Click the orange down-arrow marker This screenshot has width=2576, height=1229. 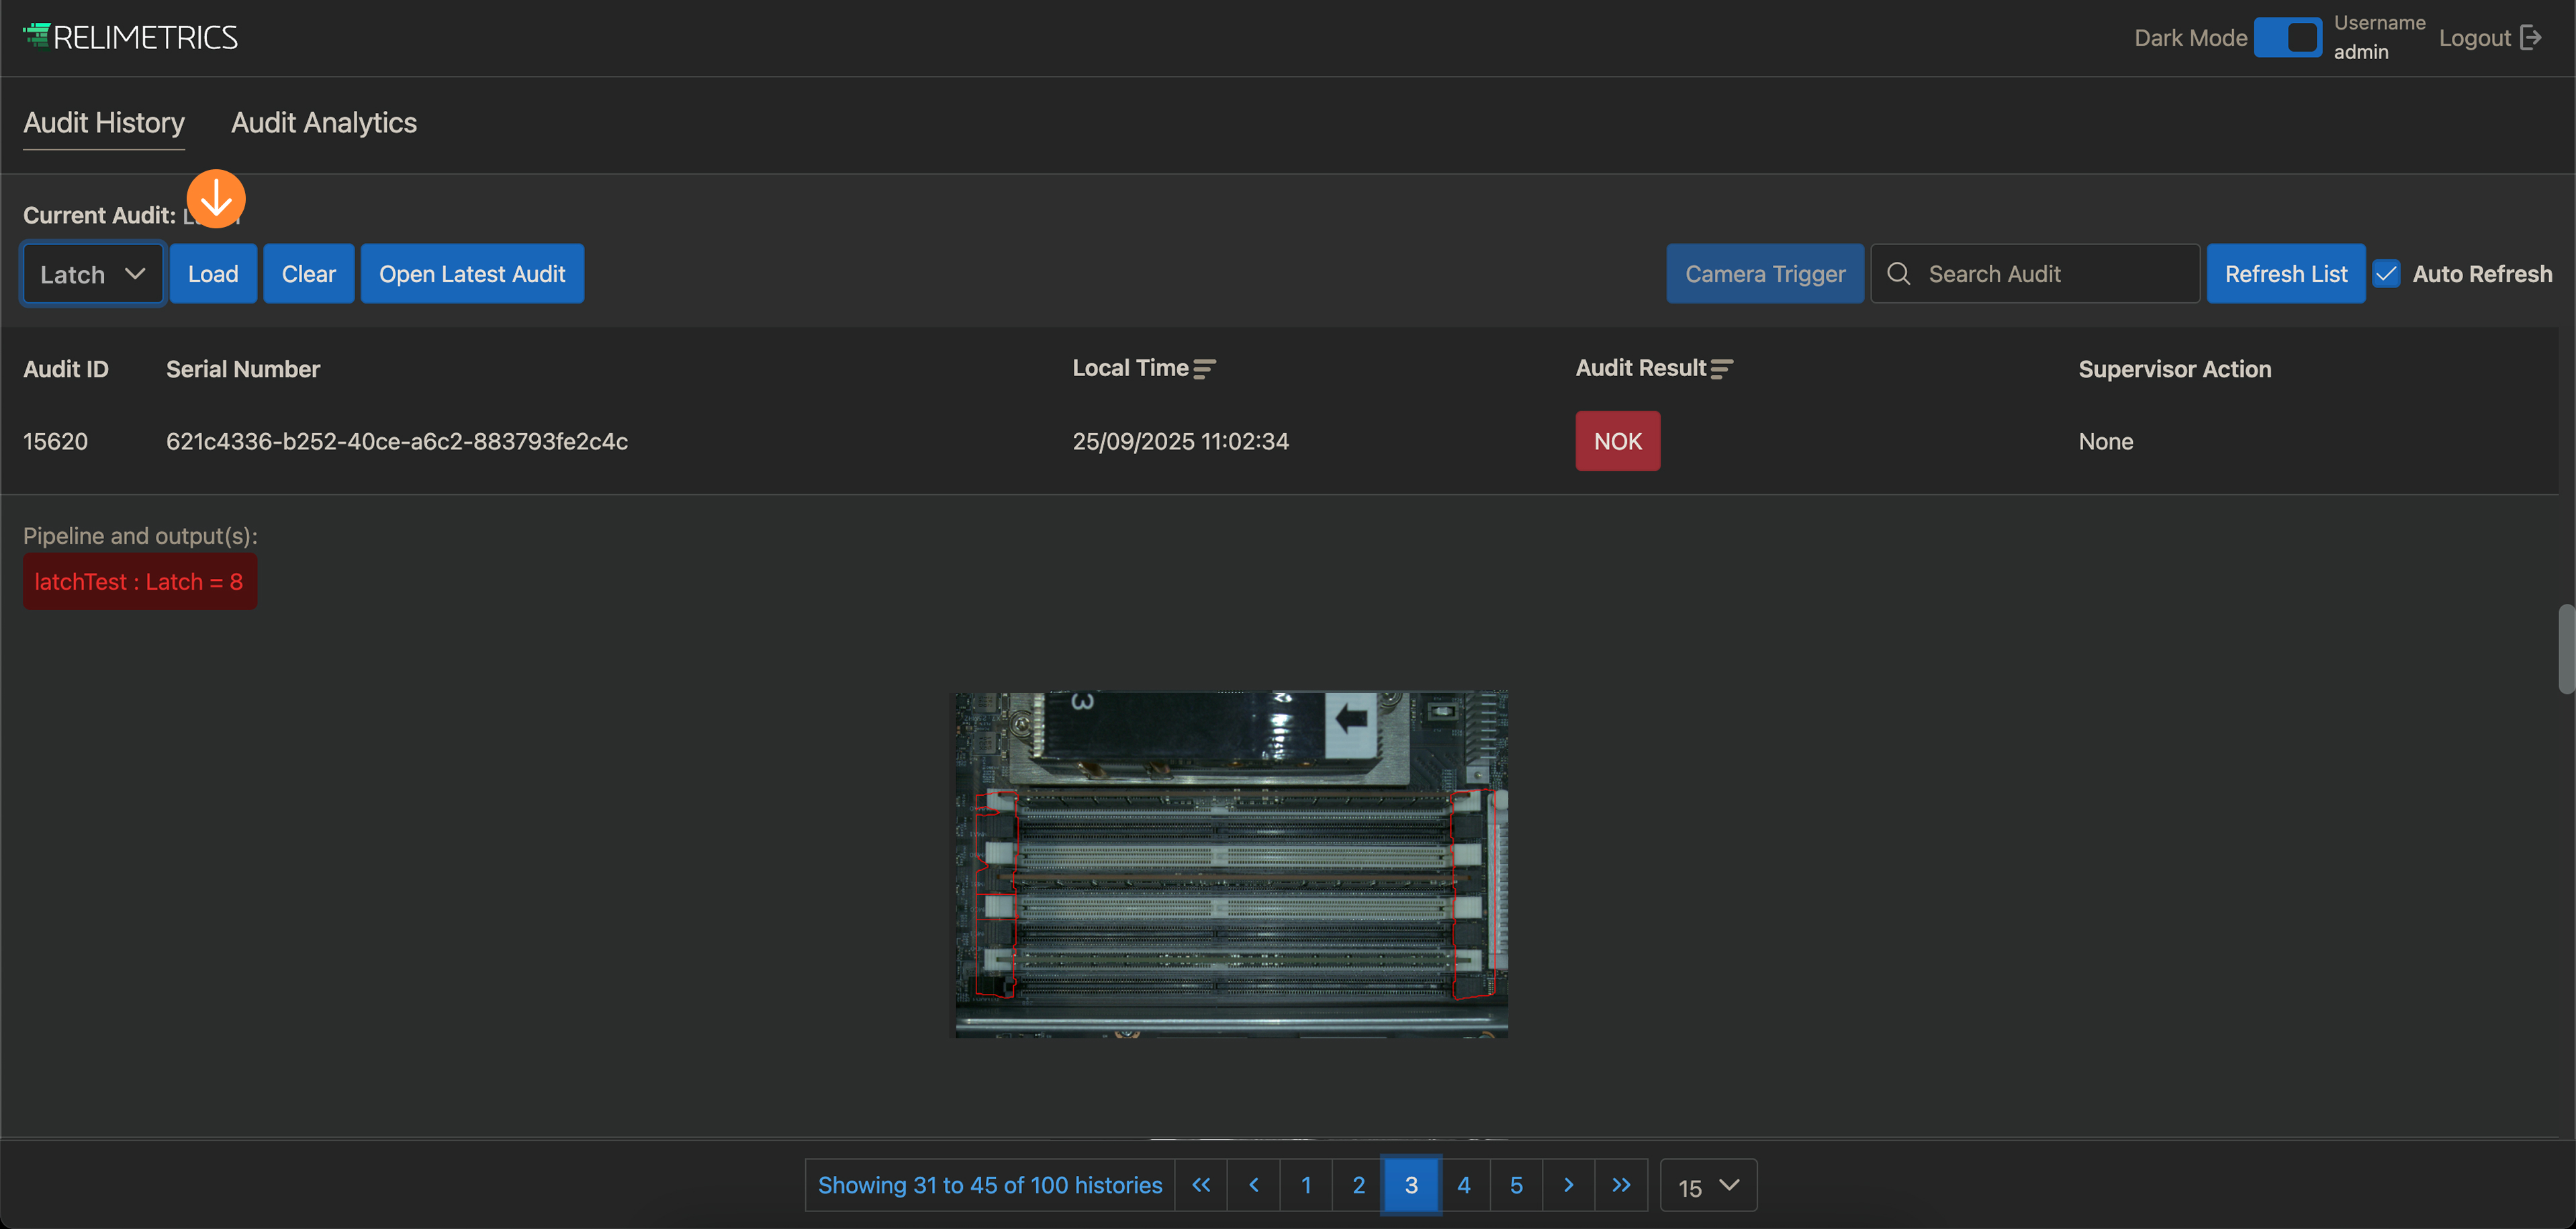click(x=216, y=198)
